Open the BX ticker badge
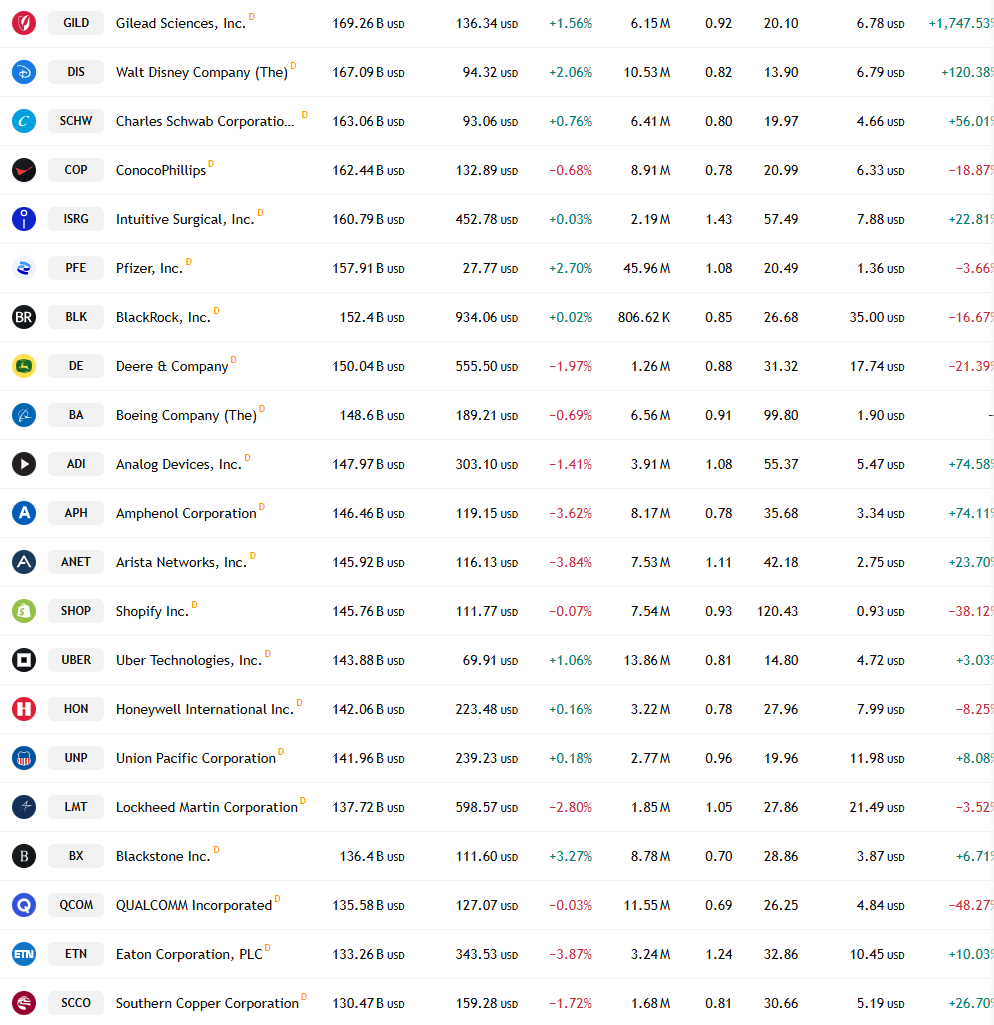 coord(76,856)
